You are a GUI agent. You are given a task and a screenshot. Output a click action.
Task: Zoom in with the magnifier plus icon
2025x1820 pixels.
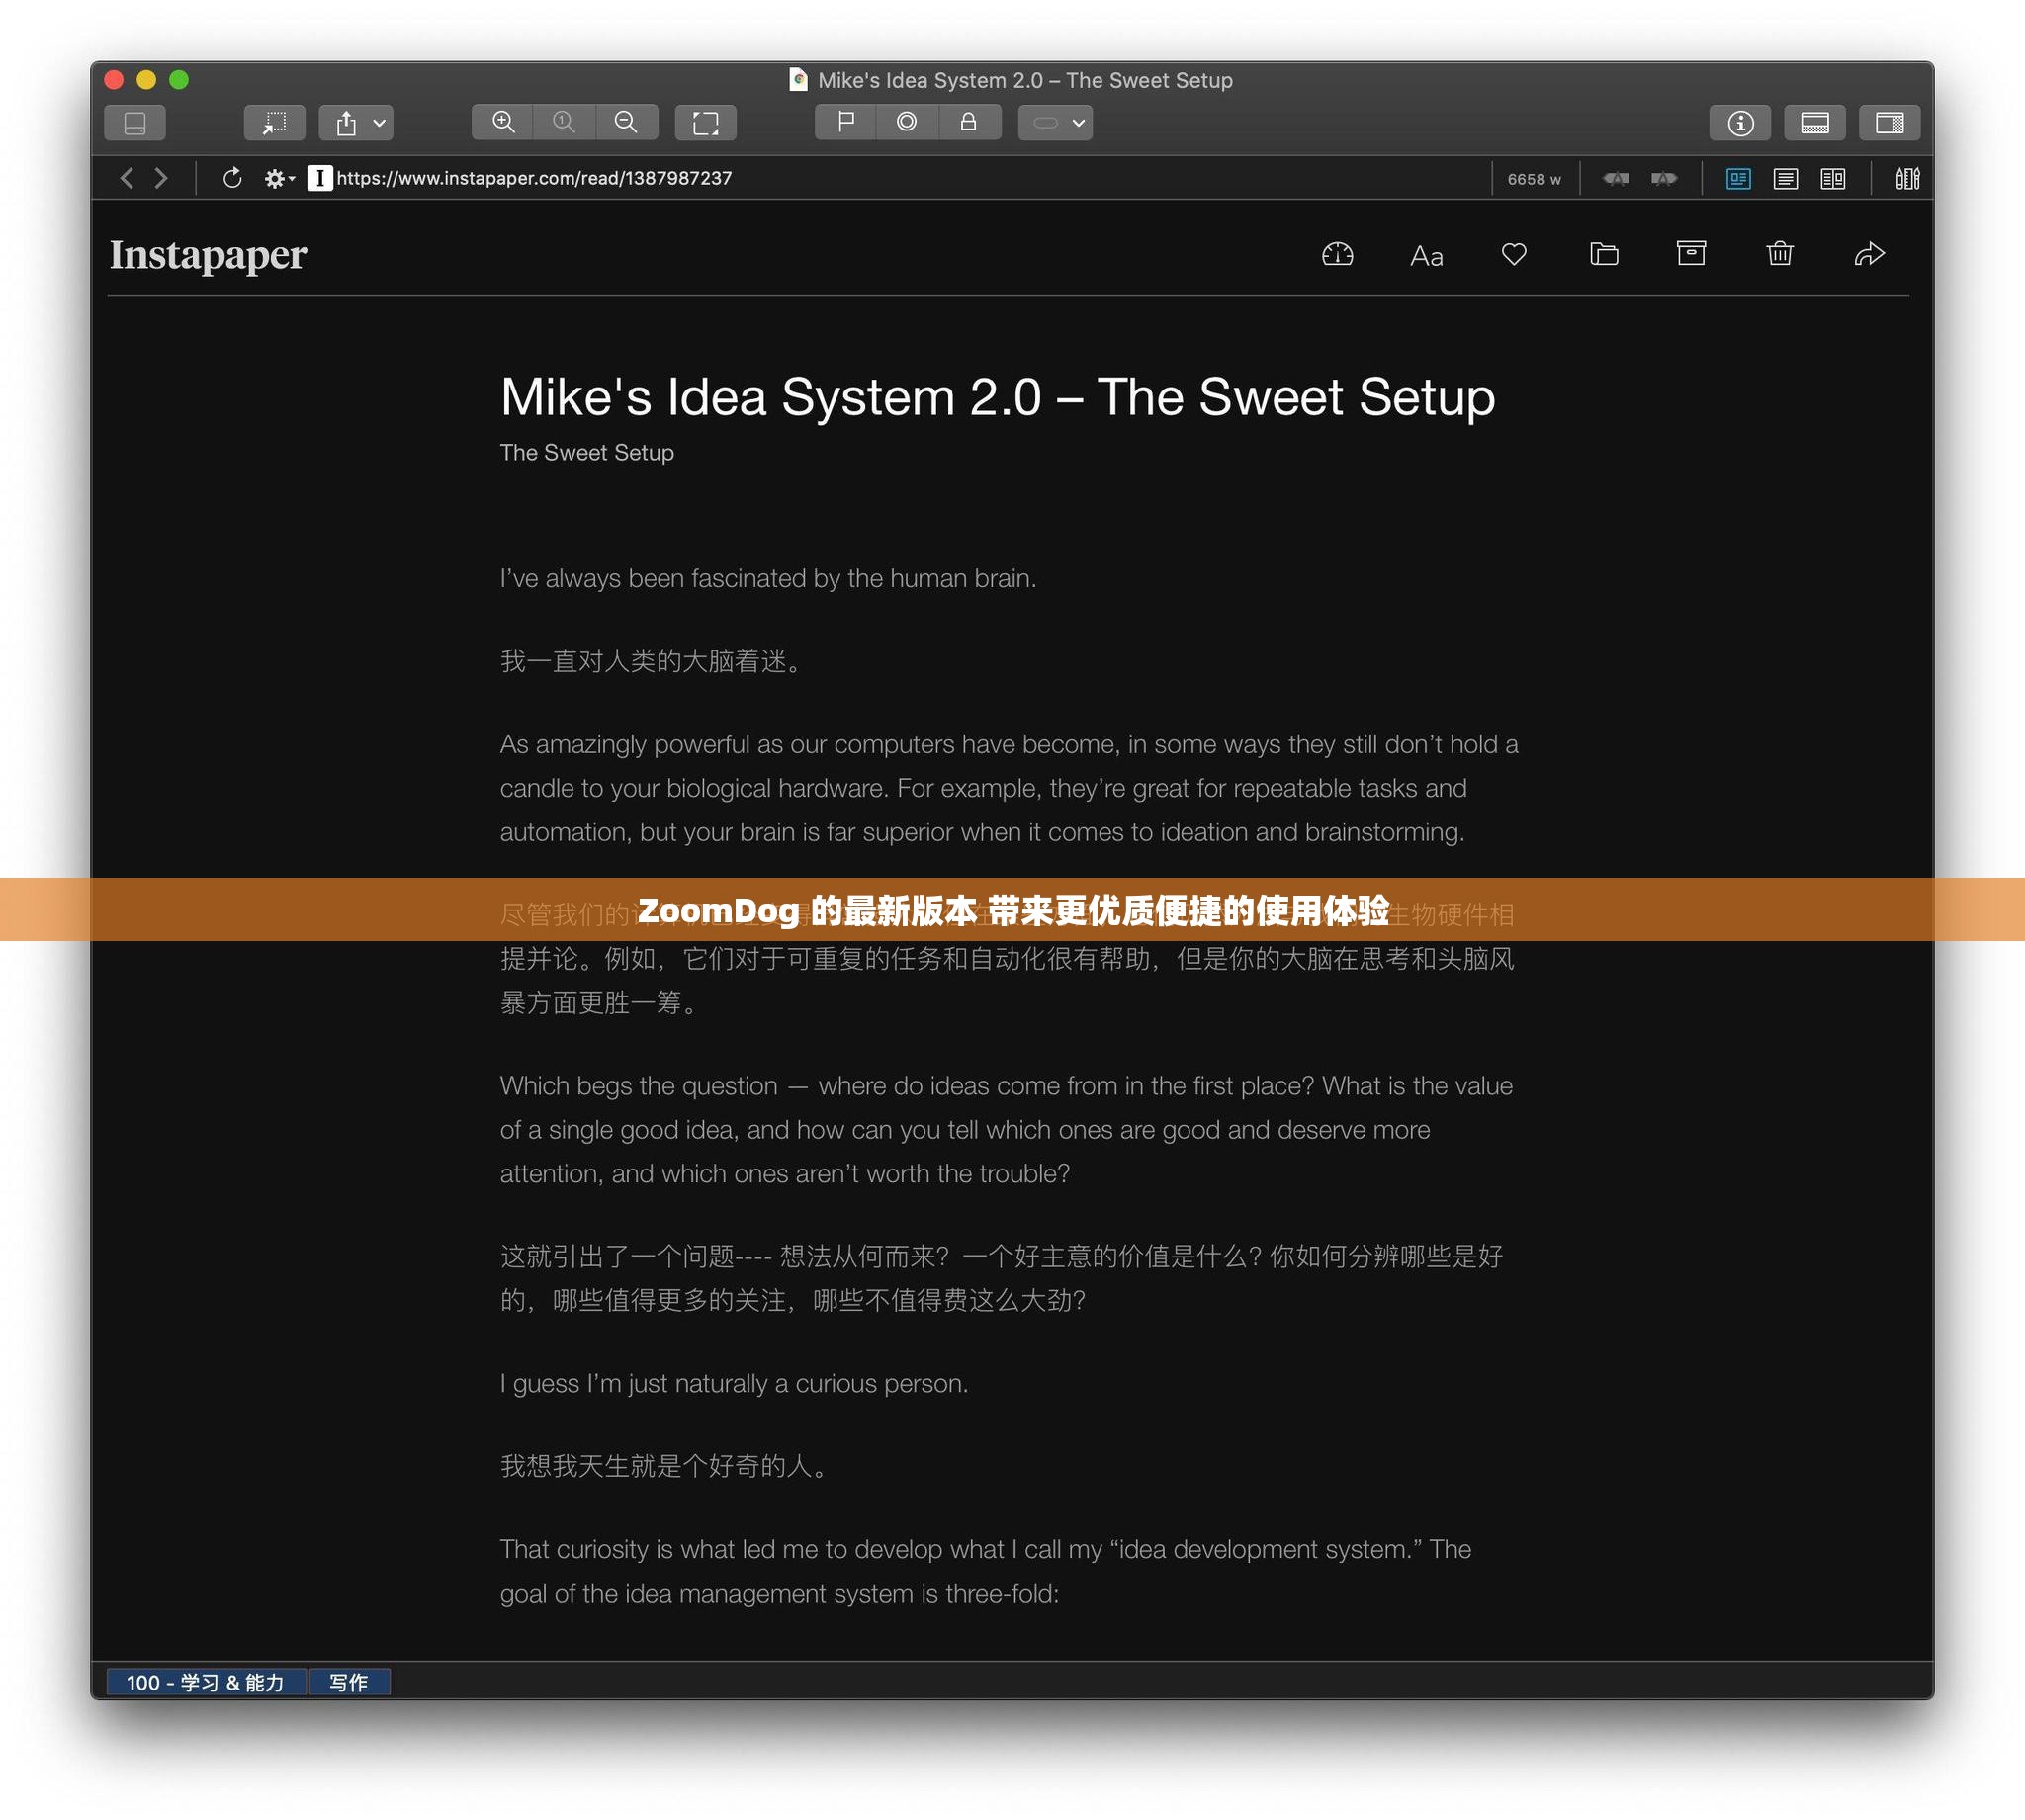pyautogui.click(x=503, y=122)
